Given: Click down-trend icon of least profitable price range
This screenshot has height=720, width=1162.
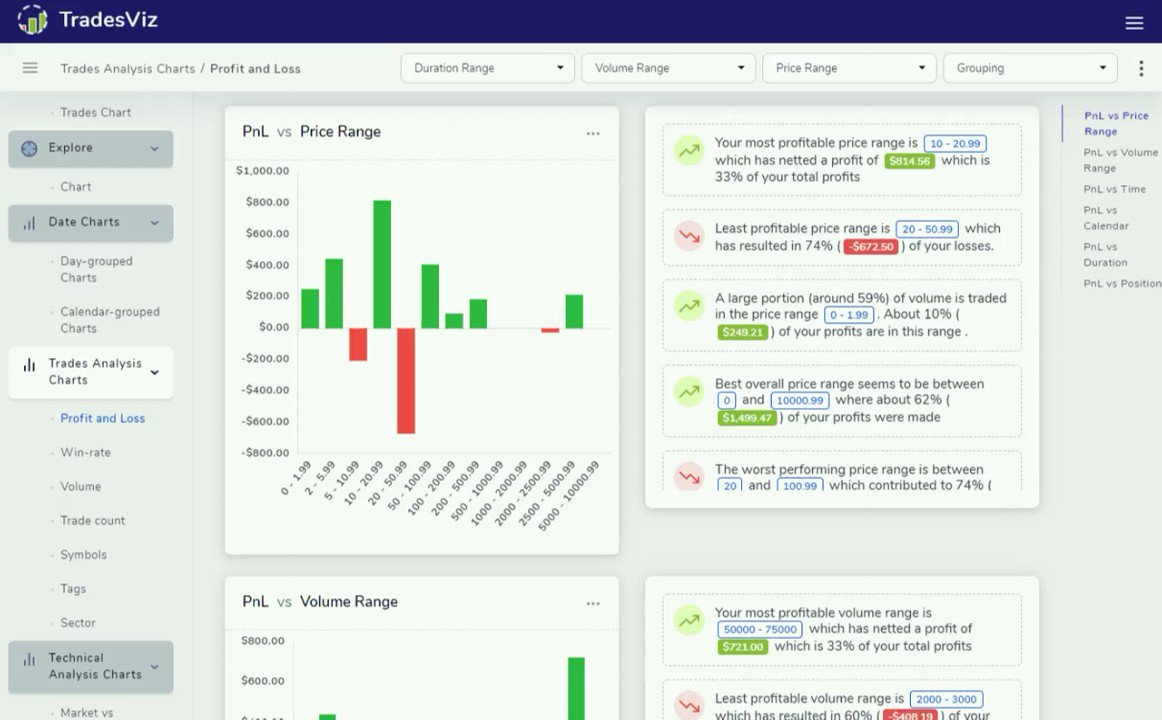Looking at the screenshot, I should 689,236.
